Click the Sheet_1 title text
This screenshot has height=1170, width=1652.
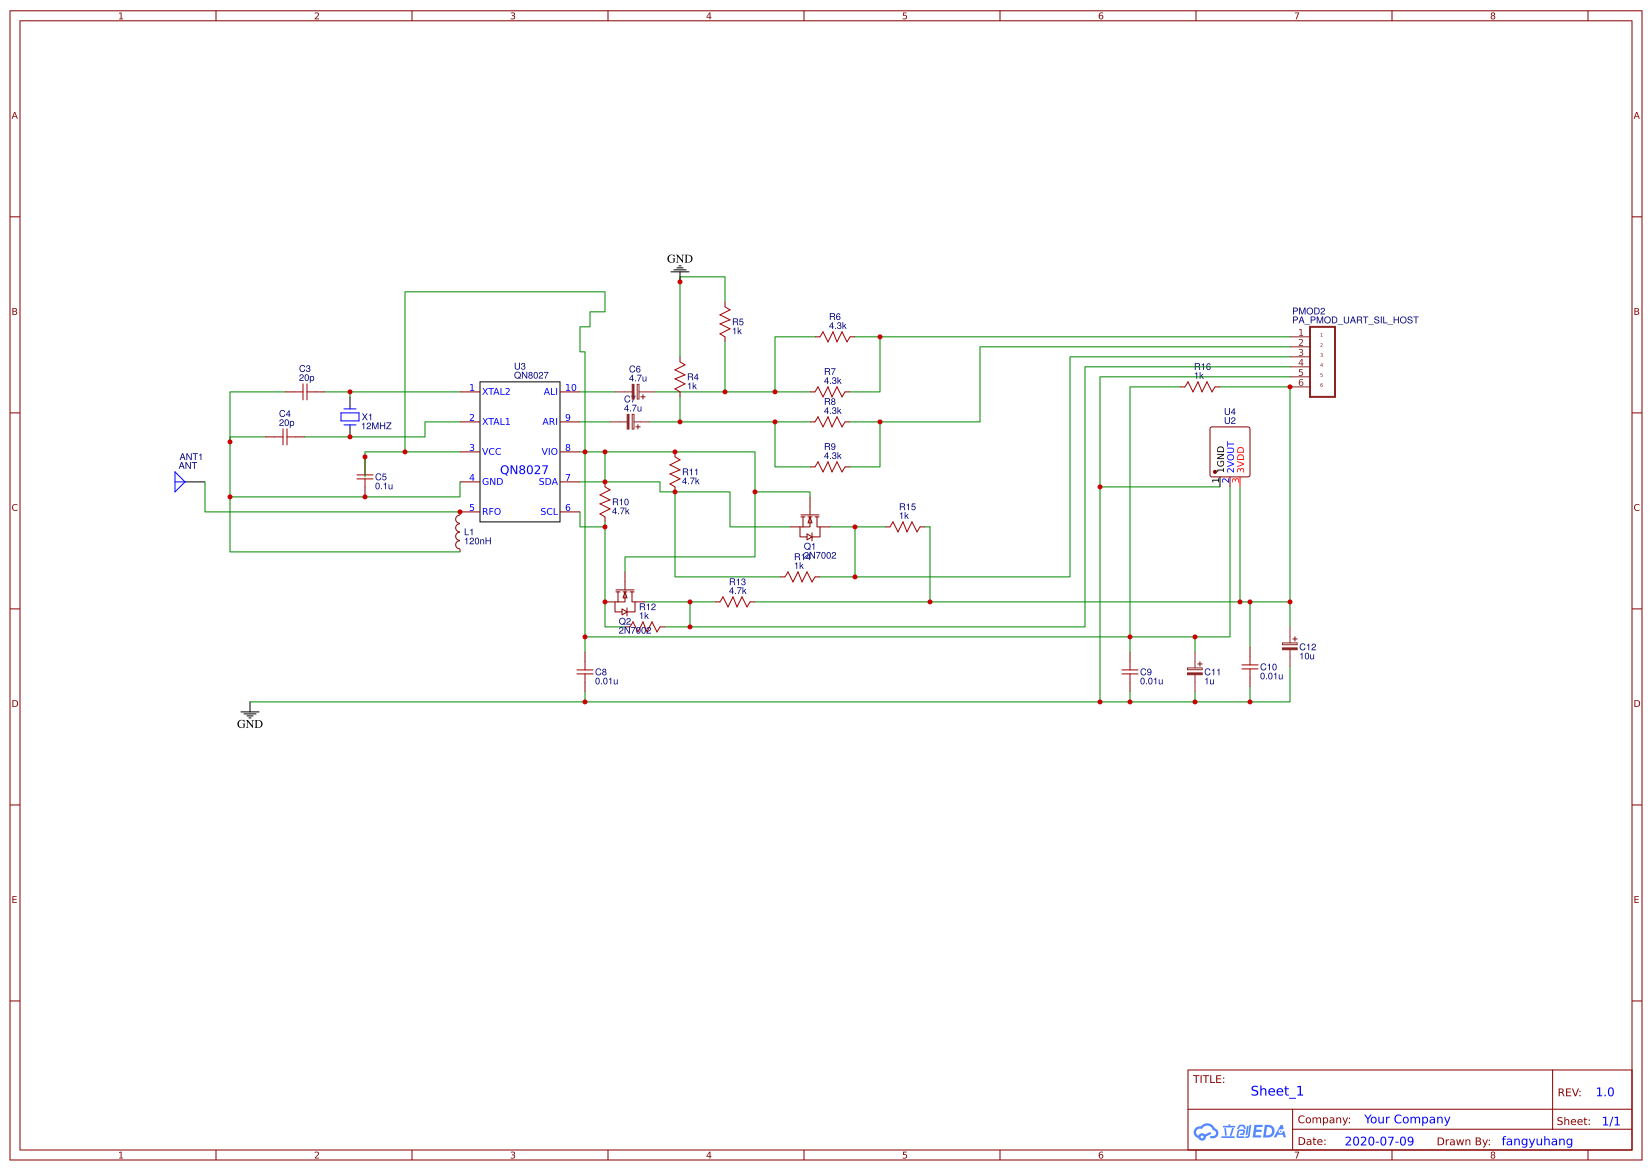(x=1277, y=1091)
